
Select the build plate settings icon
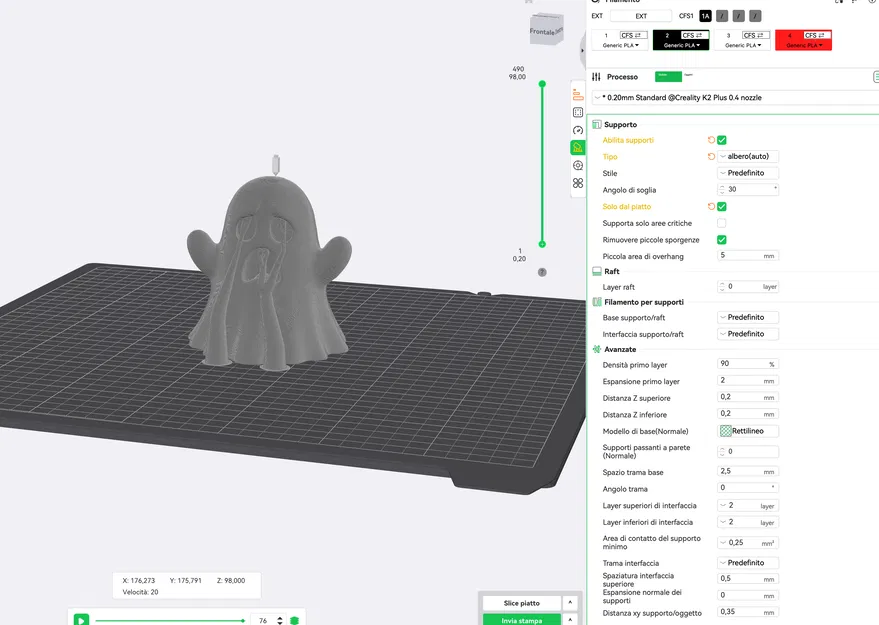(577, 112)
